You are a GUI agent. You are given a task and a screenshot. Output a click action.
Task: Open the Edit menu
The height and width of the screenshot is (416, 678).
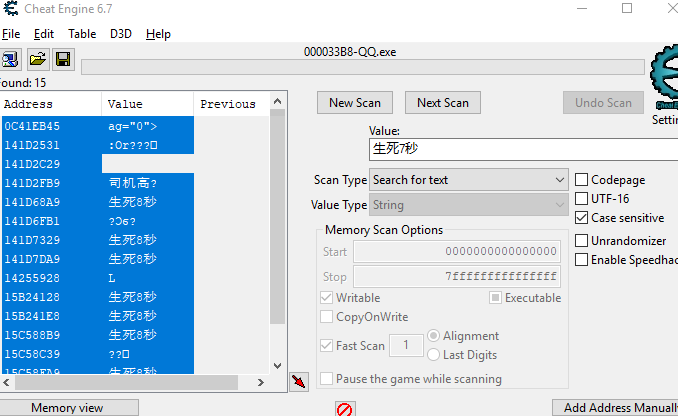pyautogui.click(x=44, y=34)
